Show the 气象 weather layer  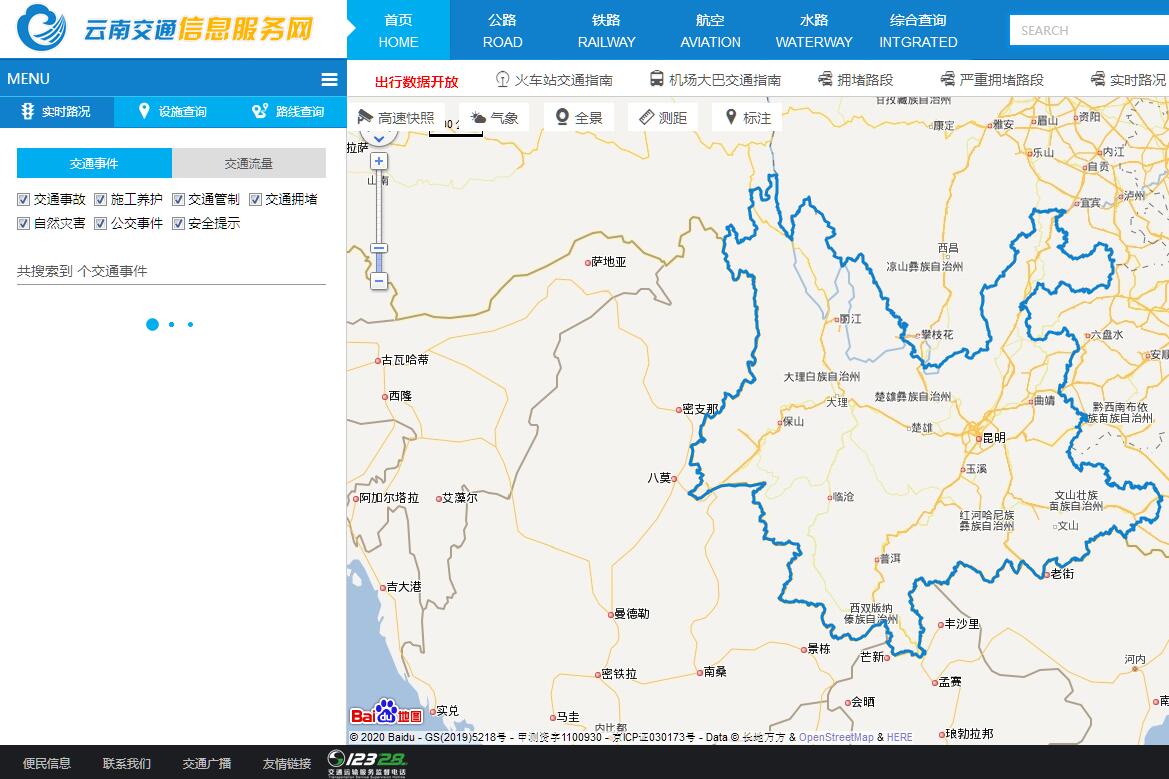(x=494, y=118)
